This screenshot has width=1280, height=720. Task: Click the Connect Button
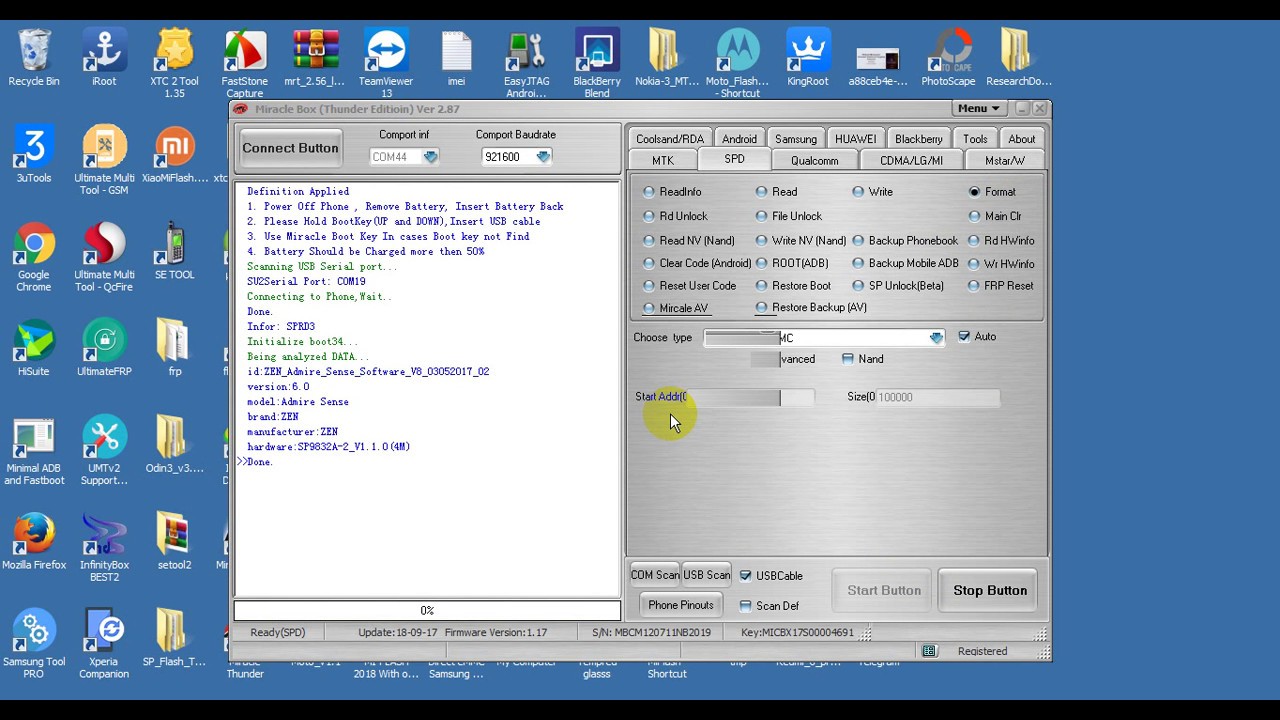point(290,148)
